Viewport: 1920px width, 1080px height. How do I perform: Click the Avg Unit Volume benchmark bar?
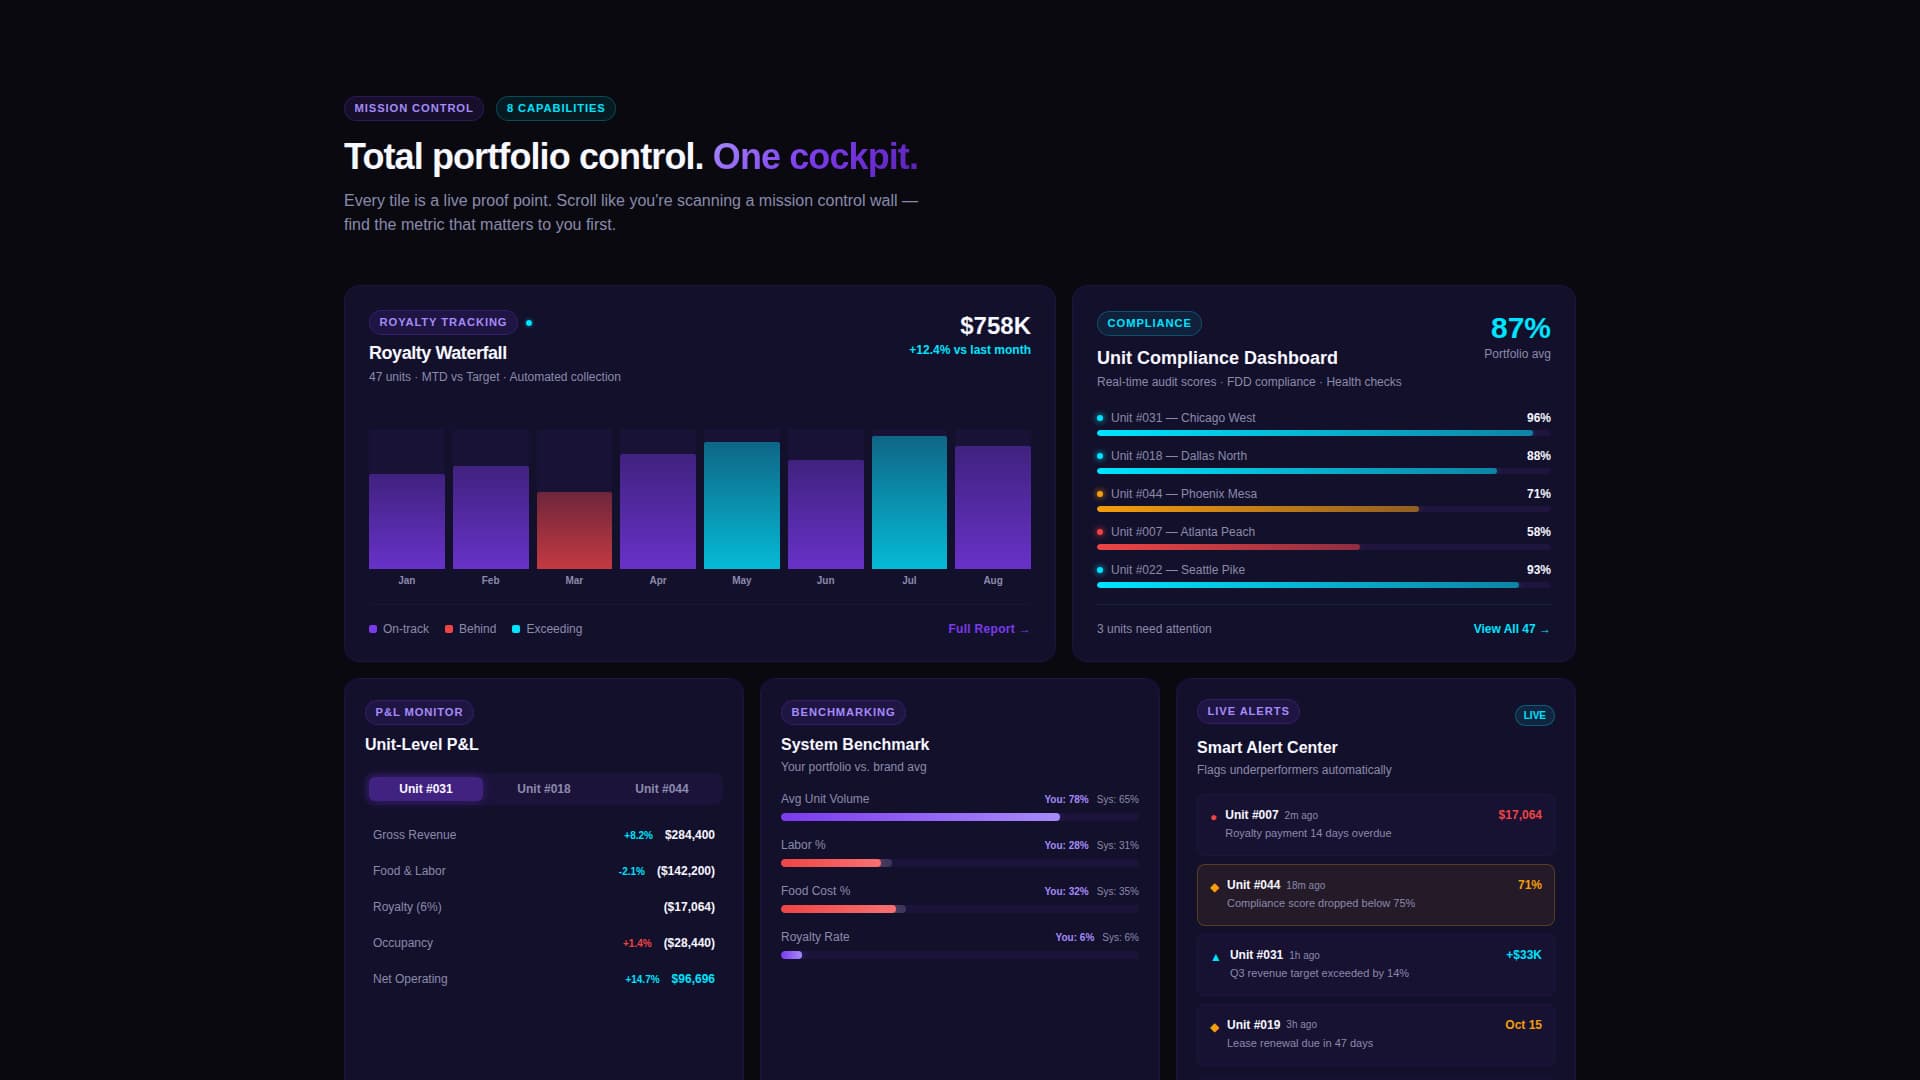coord(960,817)
